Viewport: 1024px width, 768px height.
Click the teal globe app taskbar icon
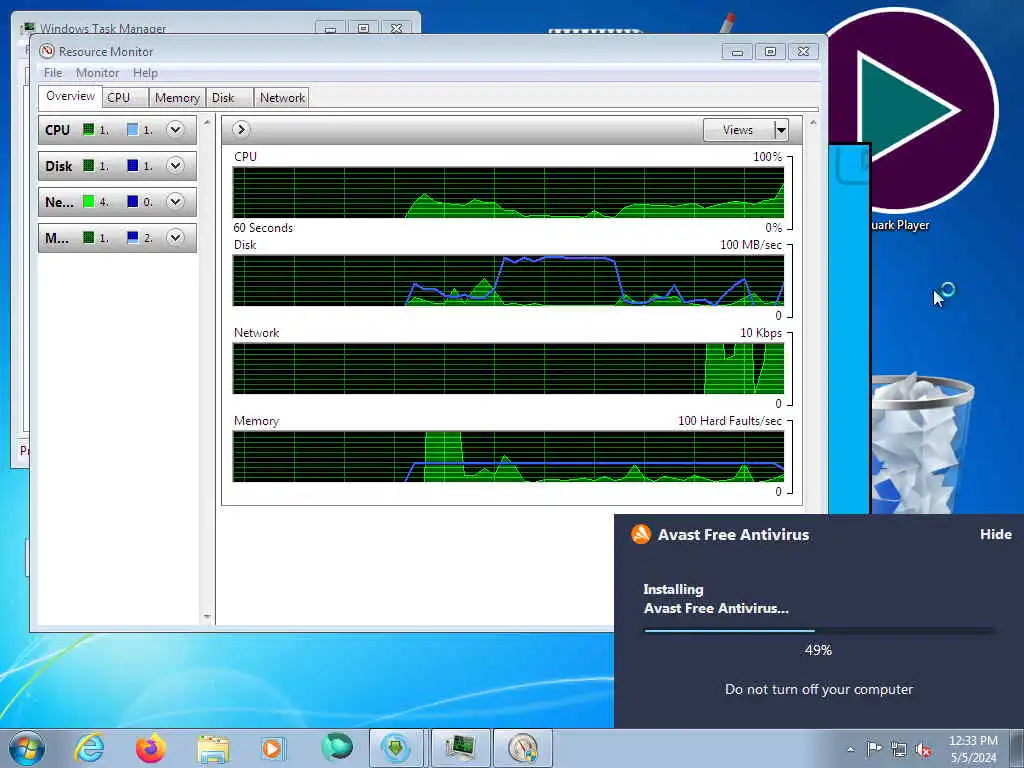point(337,747)
